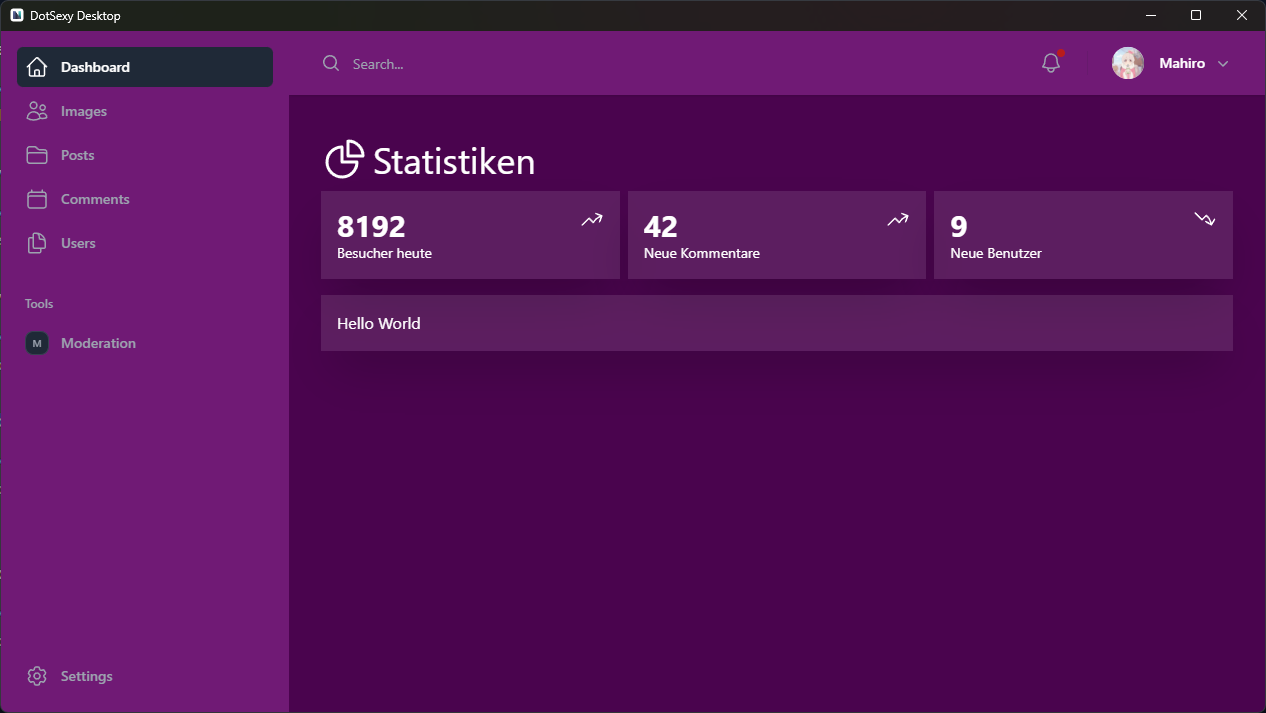This screenshot has height=713, width=1266.
Task: Click the notification bell icon
Action: (x=1050, y=63)
